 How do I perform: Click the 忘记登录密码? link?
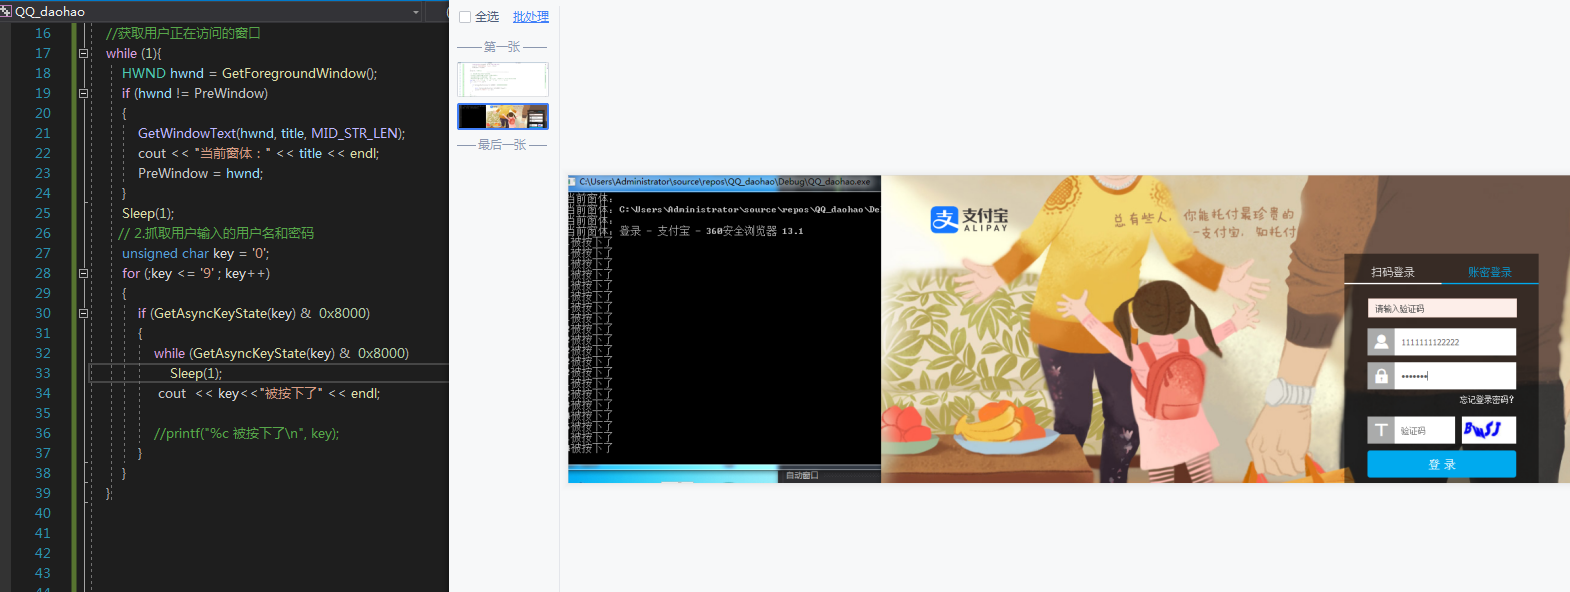(1487, 400)
